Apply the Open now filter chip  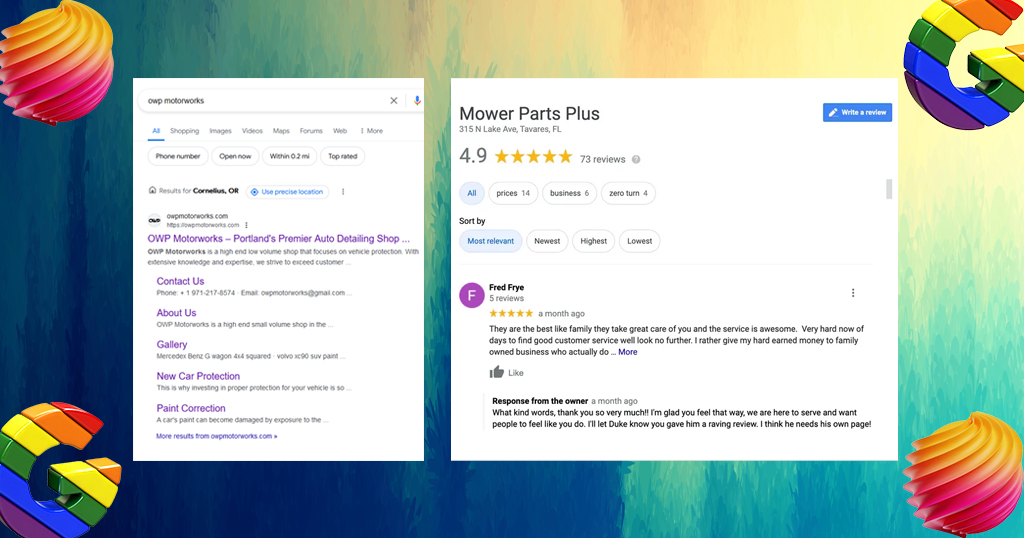click(x=235, y=156)
